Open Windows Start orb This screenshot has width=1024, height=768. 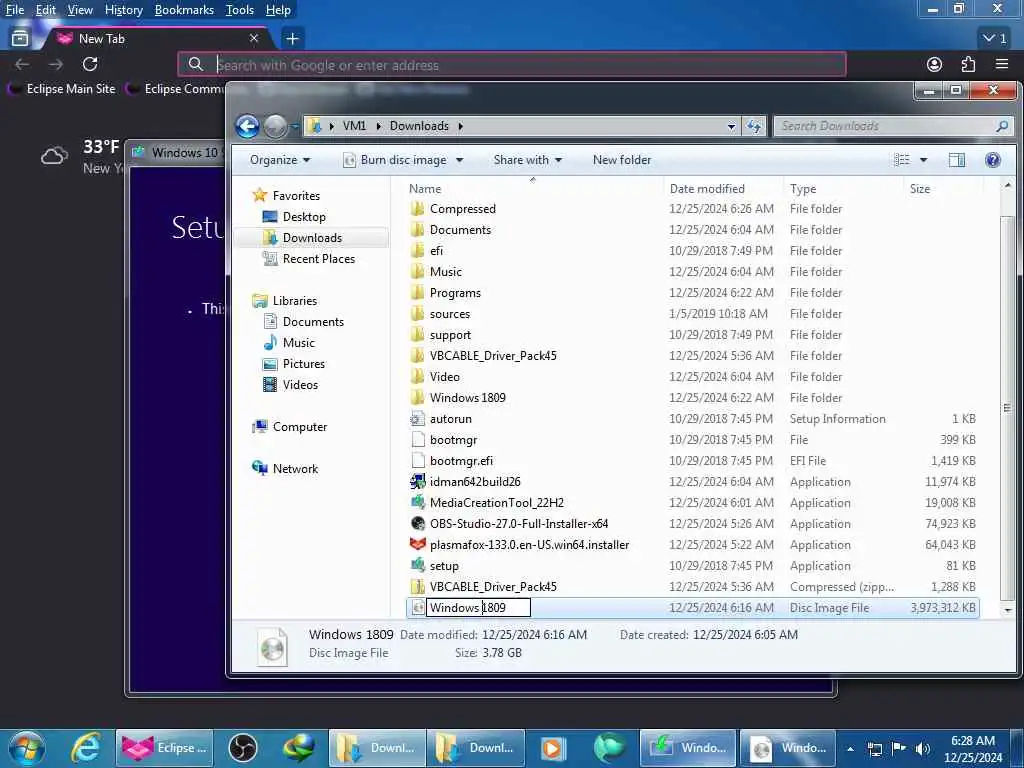pos(27,748)
